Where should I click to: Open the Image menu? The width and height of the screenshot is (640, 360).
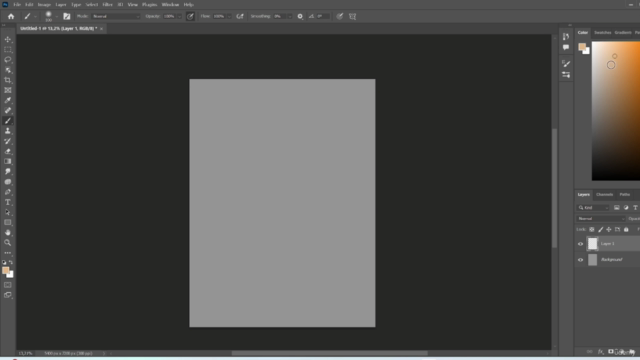(x=44, y=4)
